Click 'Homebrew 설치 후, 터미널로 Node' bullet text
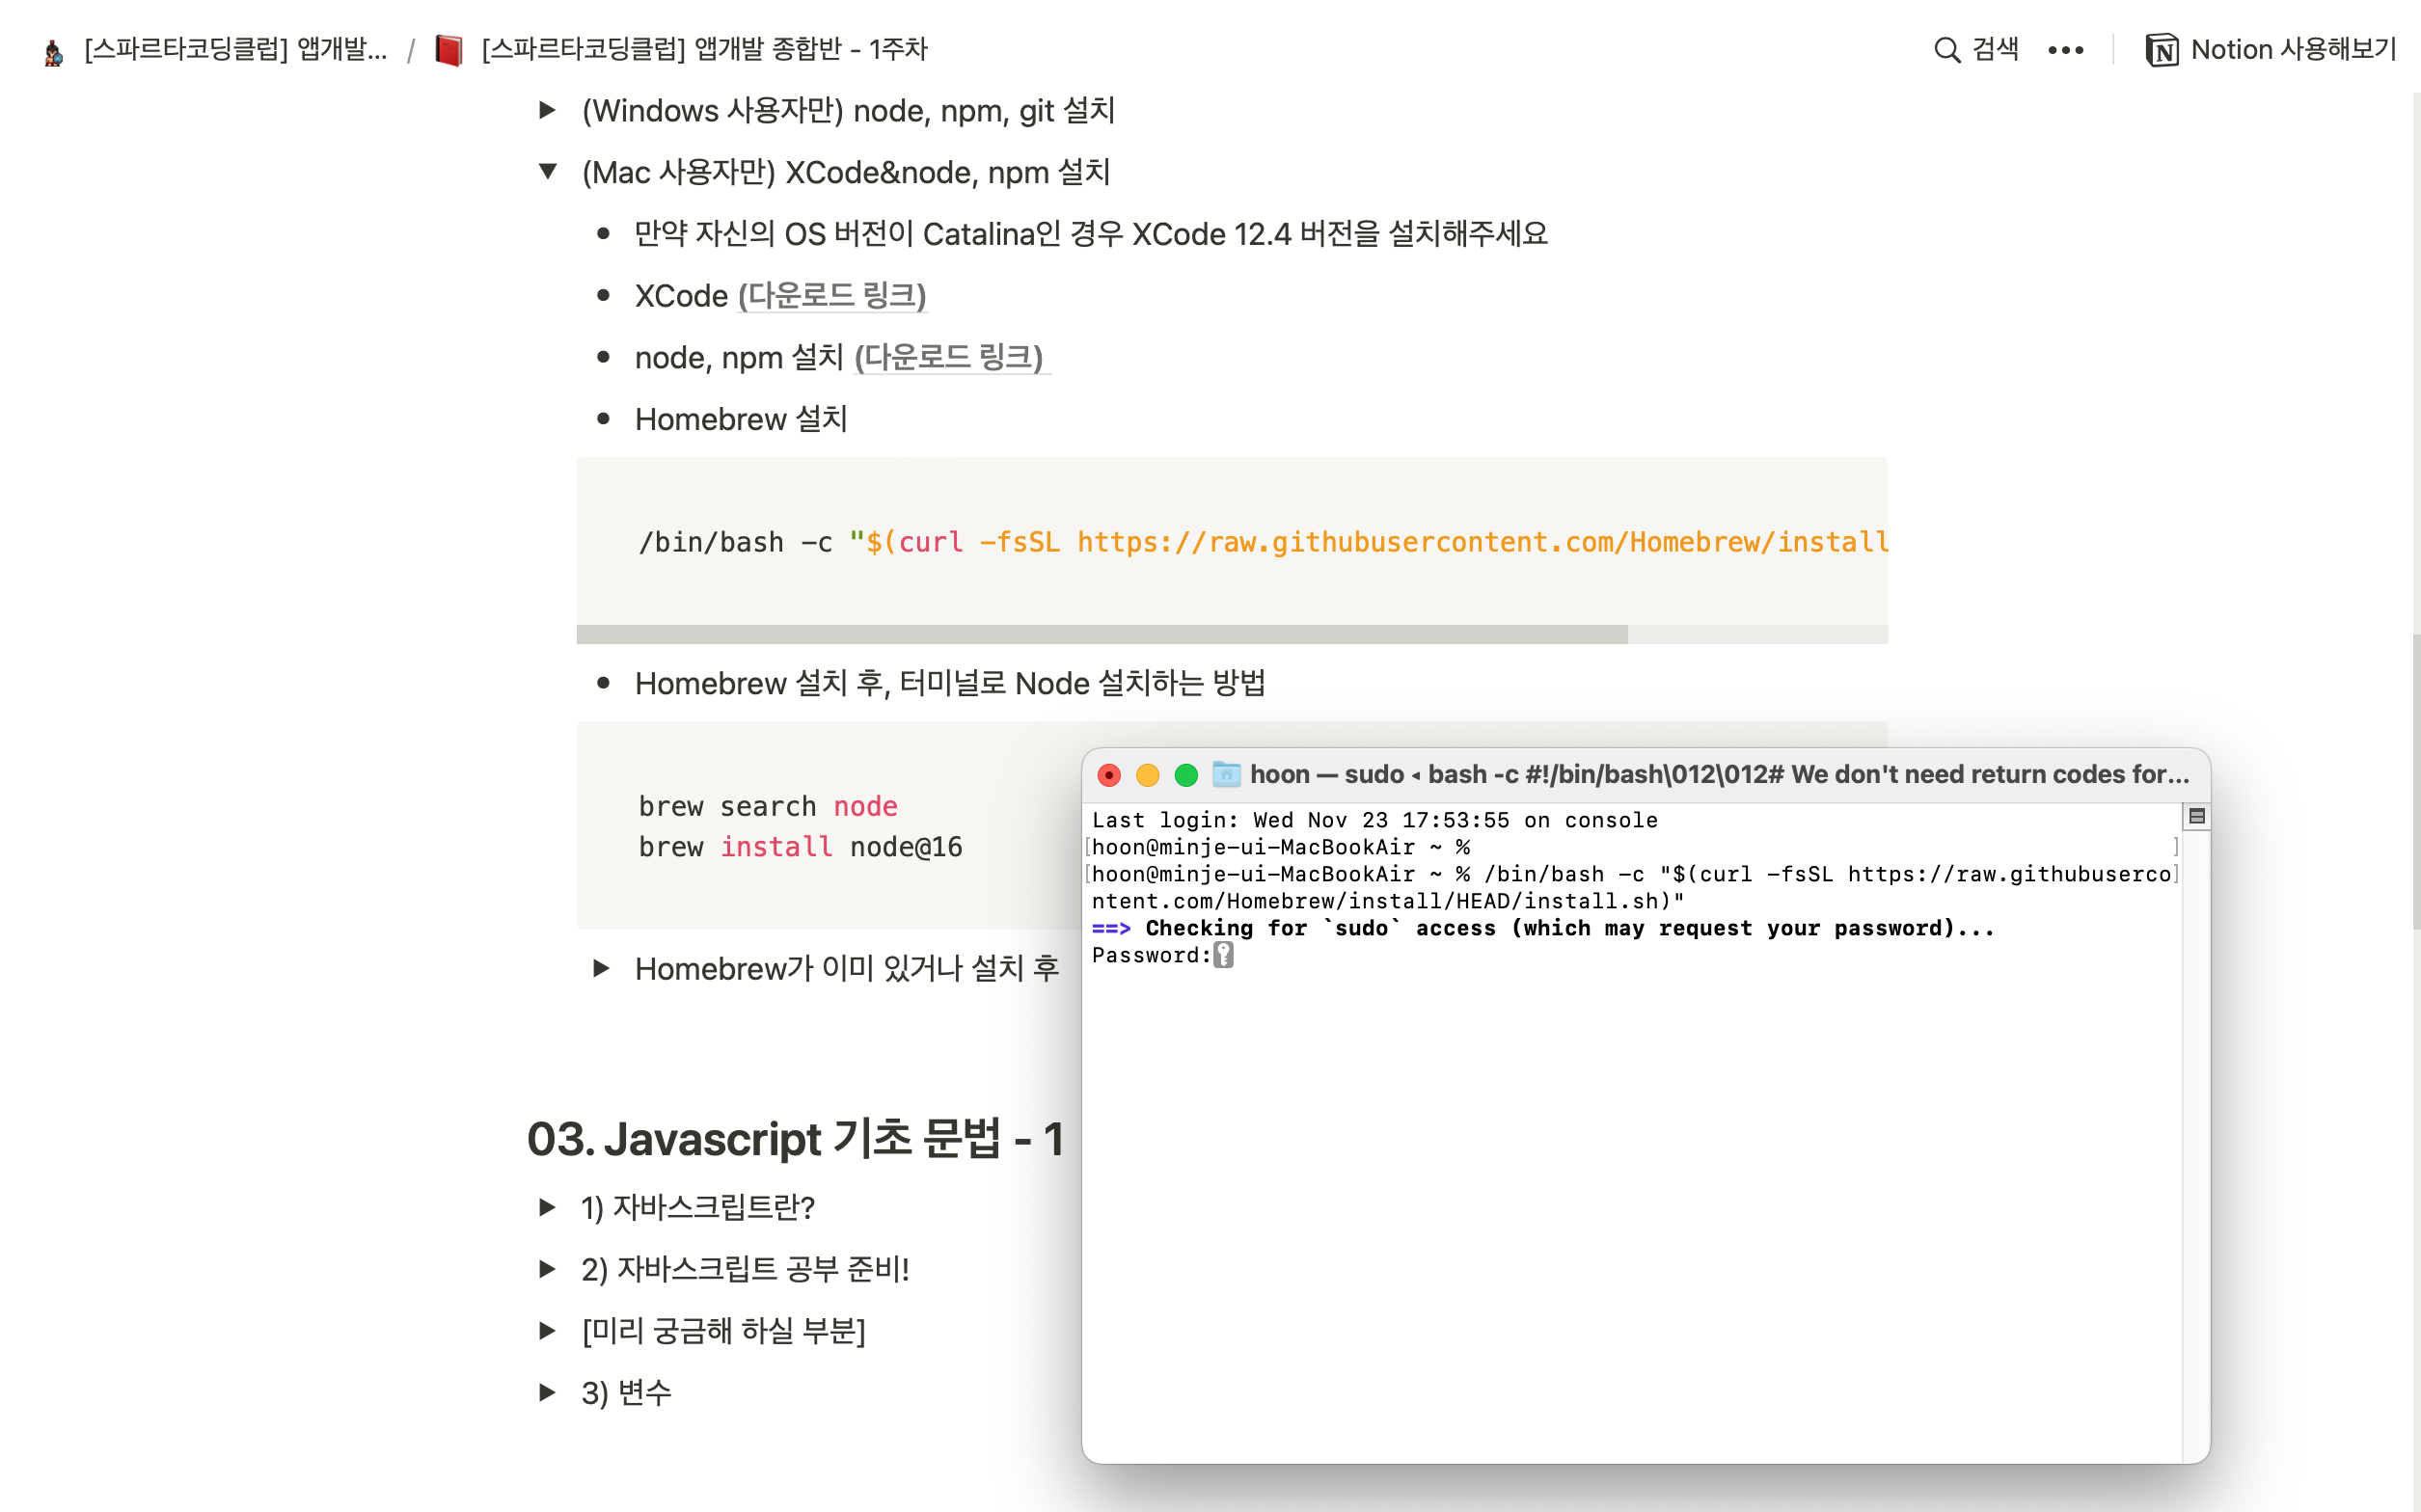 coord(950,683)
